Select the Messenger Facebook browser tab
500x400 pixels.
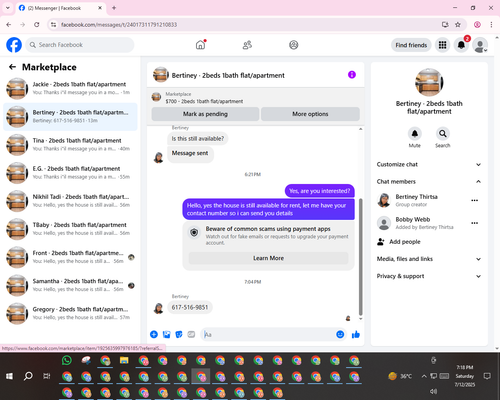60,8
